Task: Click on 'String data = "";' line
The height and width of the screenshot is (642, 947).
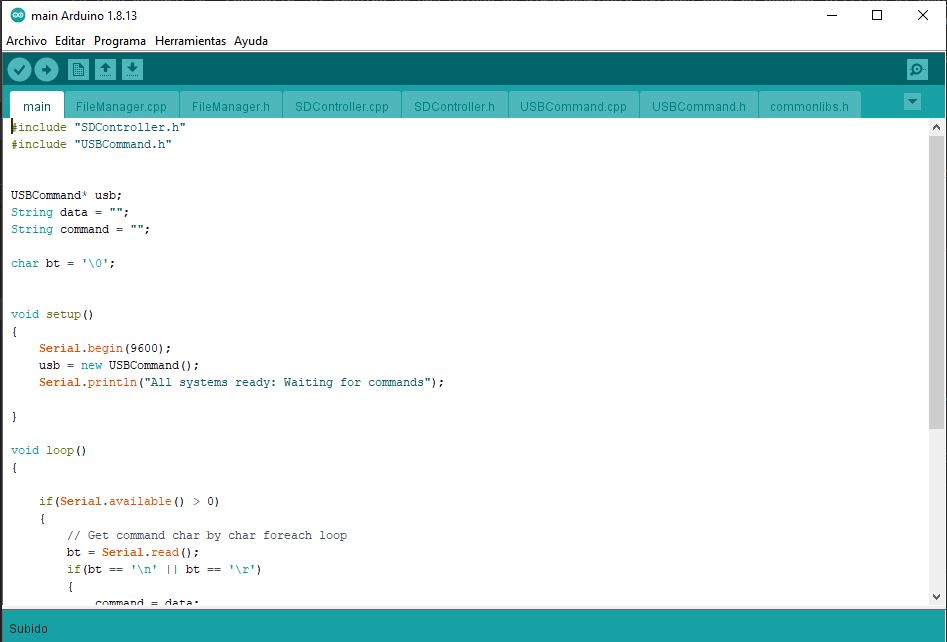Action: point(70,212)
